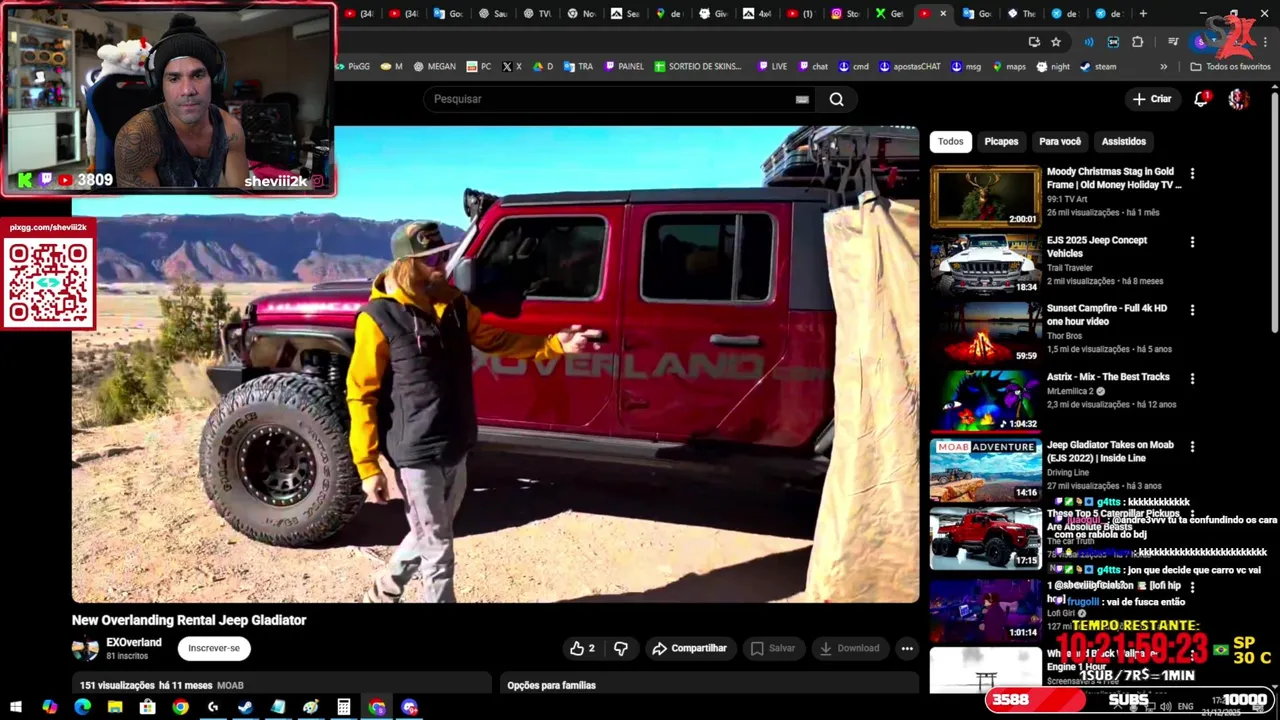Open the Moody Christmas Stag thumbnail
Screen dimensions: 1280x720
click(x=986, y=197)
